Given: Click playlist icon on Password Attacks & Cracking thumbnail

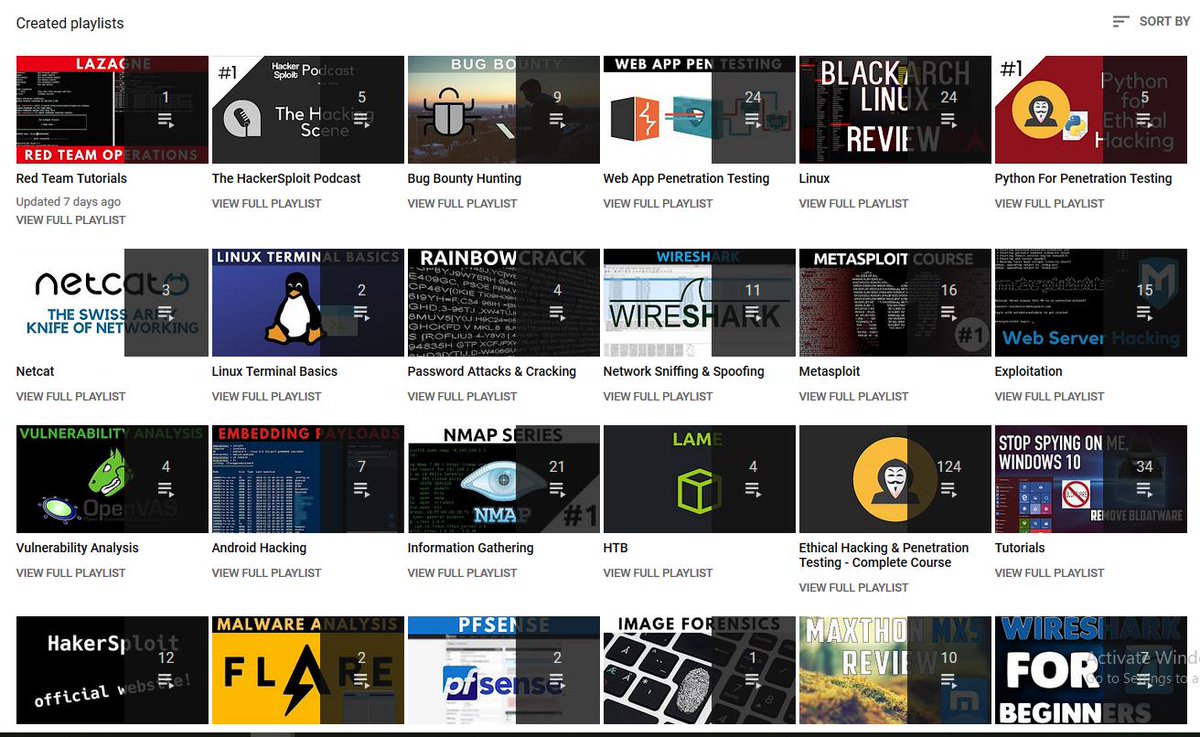Looking at the screenshot, I should 557,313.
